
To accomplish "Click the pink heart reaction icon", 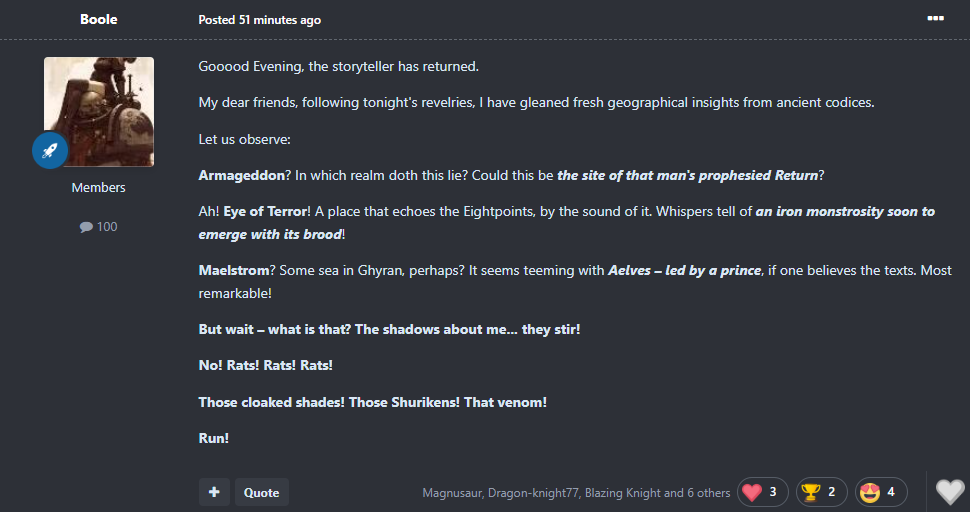I will click(752, 492).
